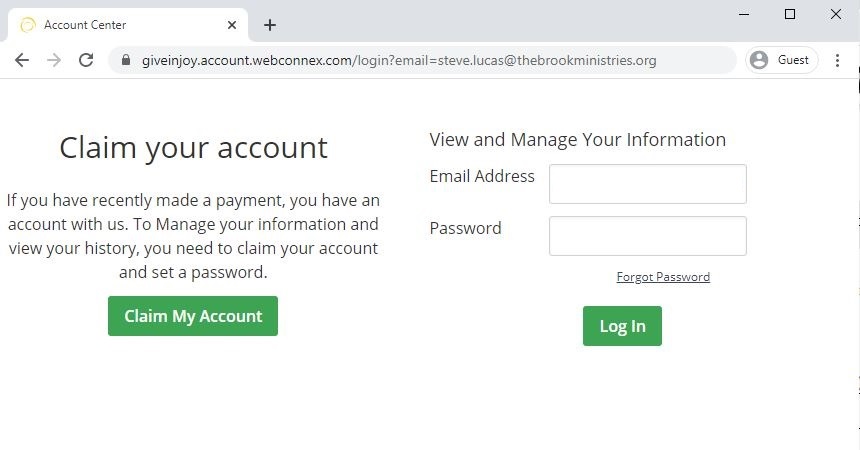Viewport: 860px width, 450px height.
Task: Click the browser forward arrow
Action: click(54, 60)
